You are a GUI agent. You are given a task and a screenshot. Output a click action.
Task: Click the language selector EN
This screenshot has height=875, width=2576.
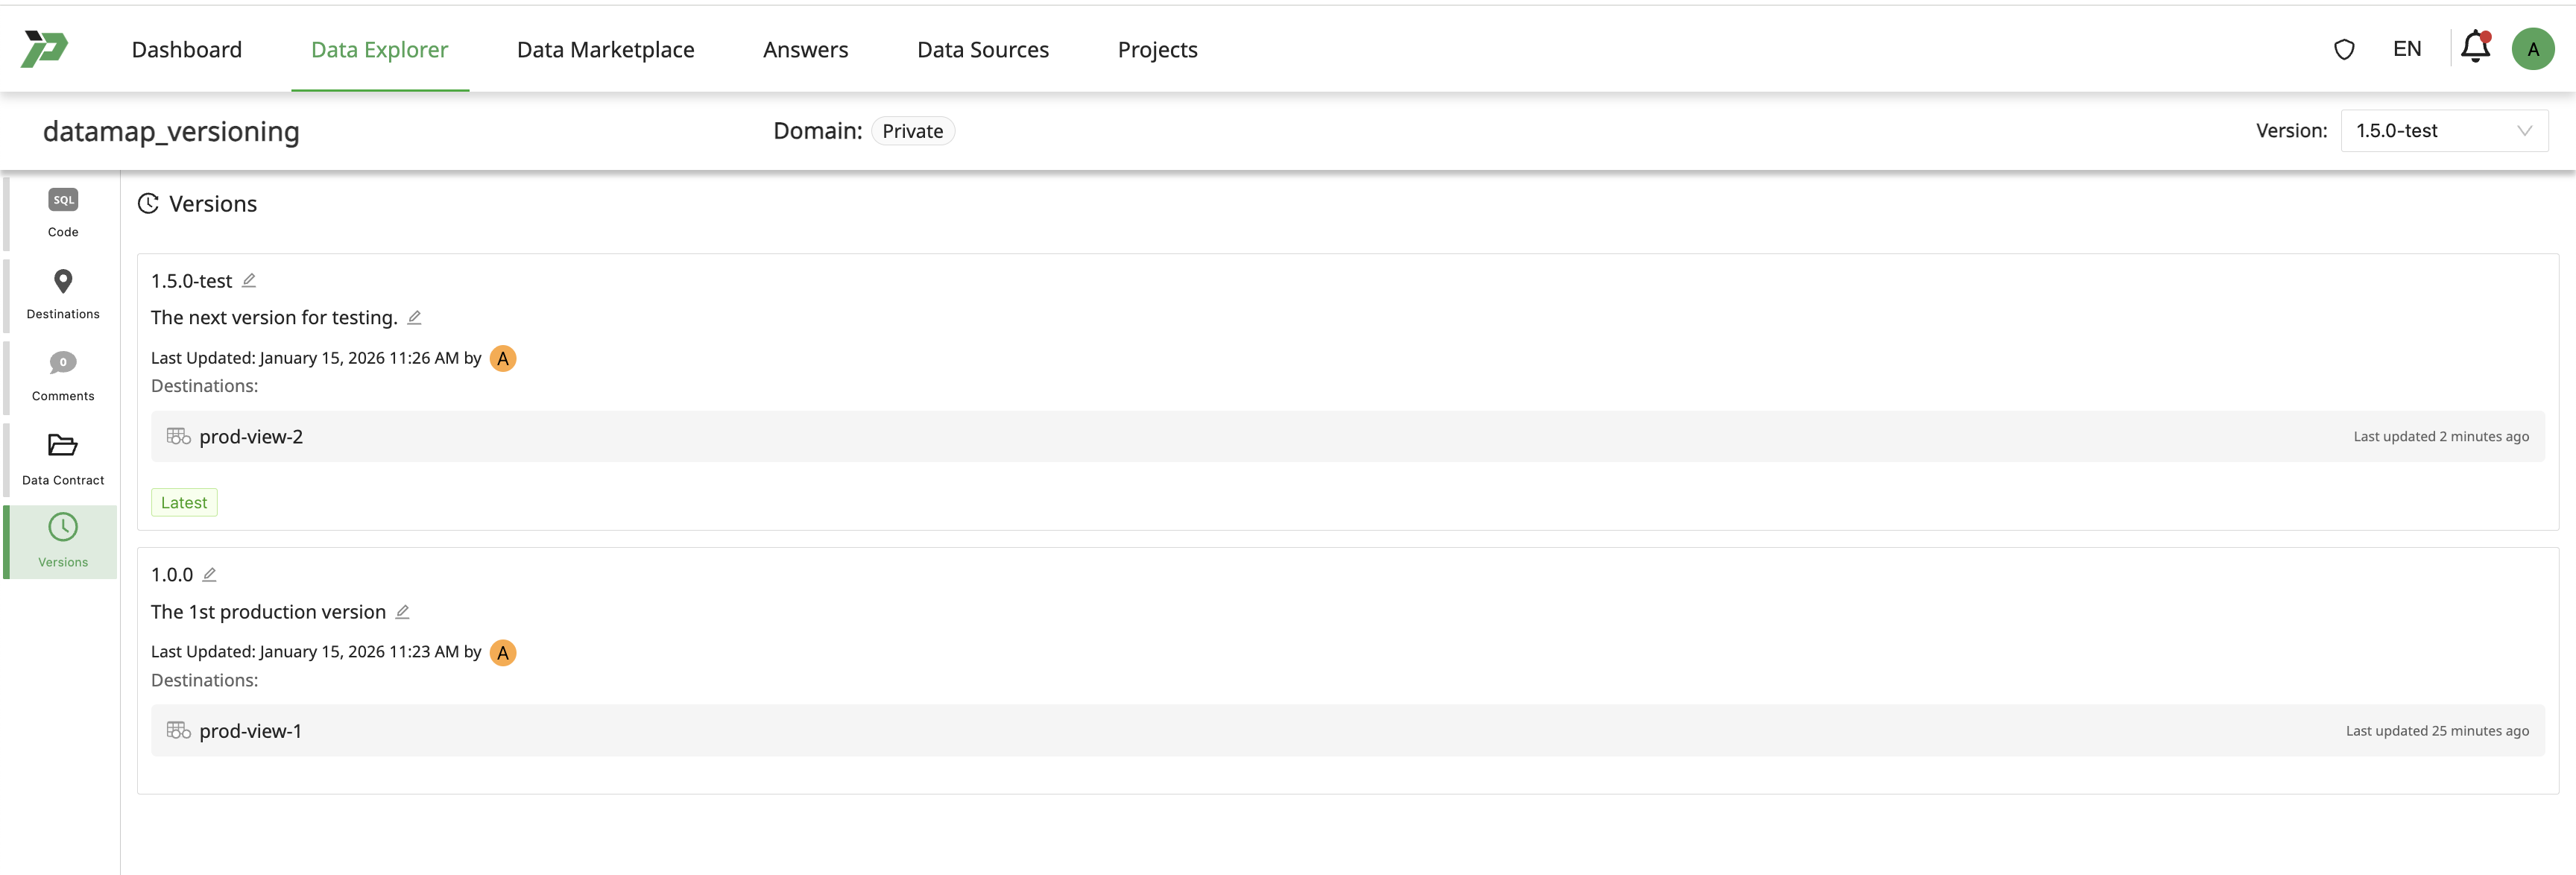click(2406, 48)
